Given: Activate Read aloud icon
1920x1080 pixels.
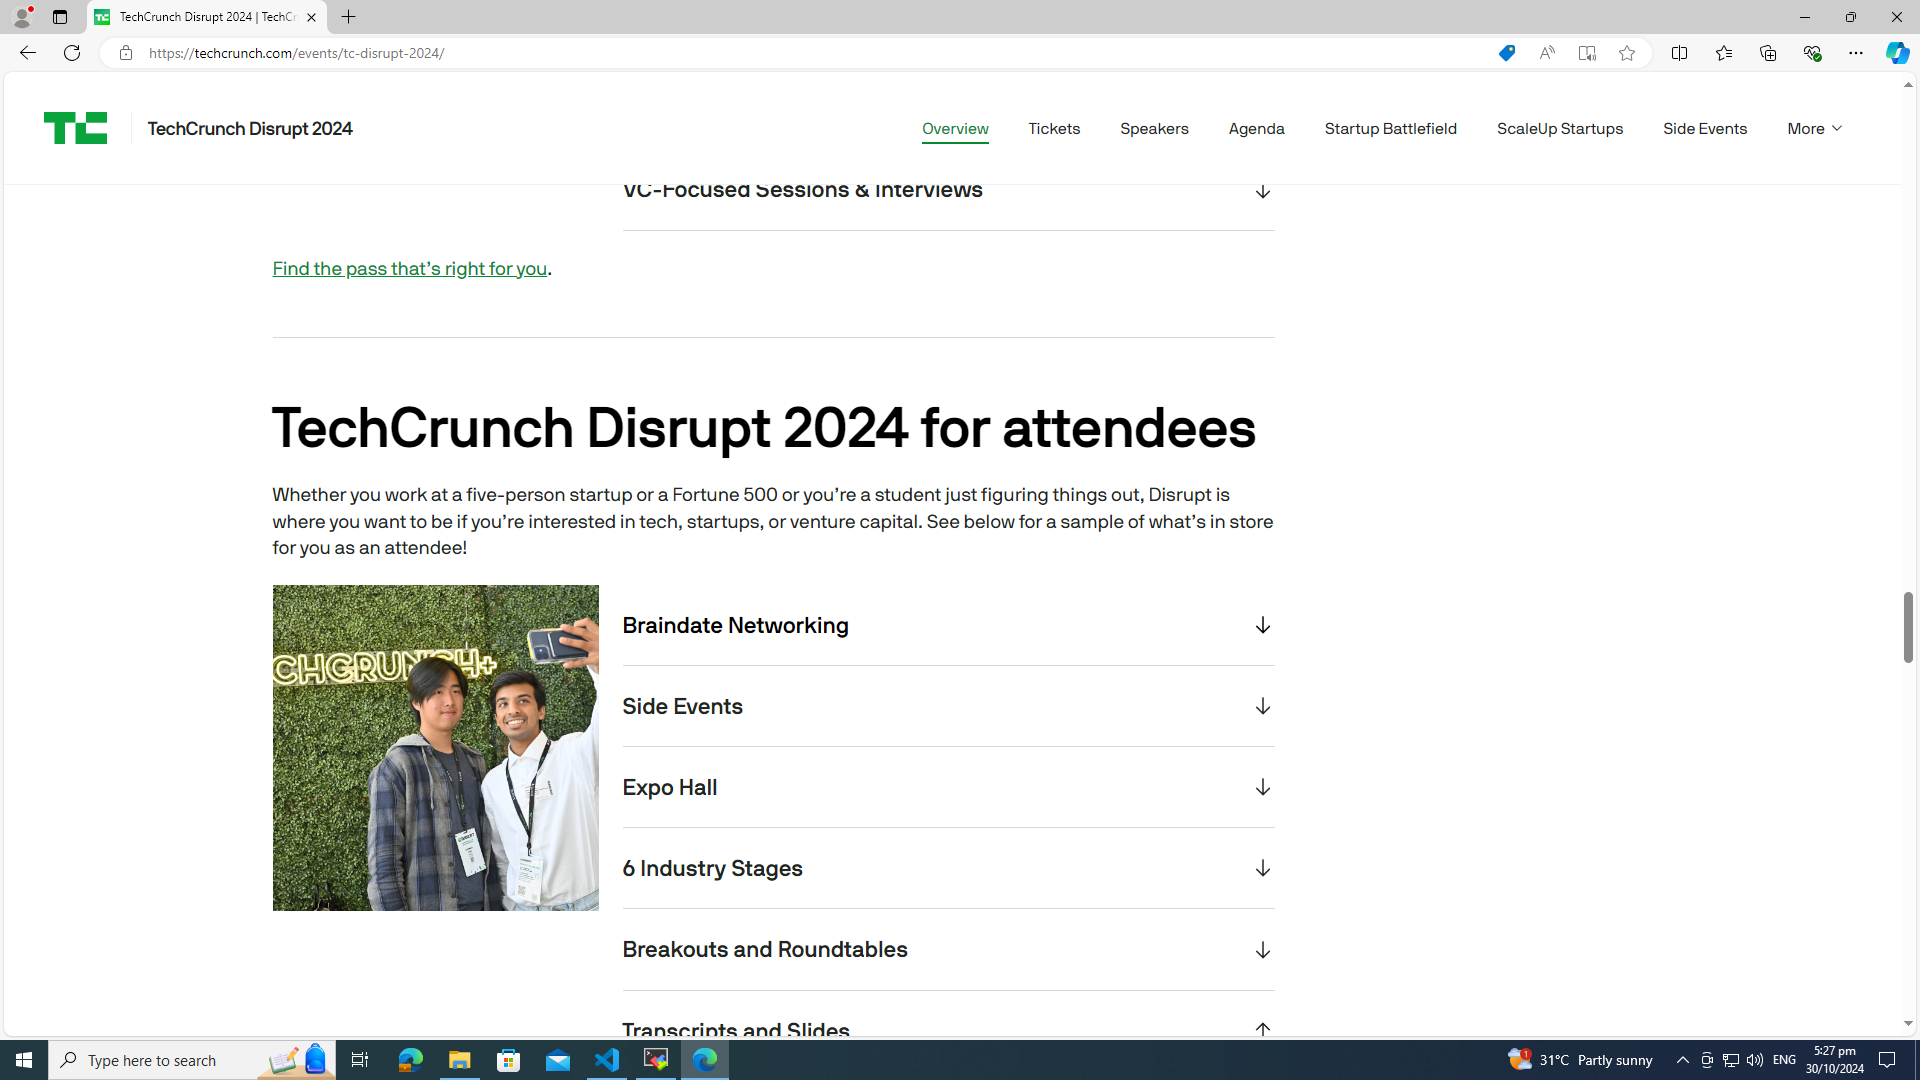Looking at the screenshot, I should coord(1546,53).
